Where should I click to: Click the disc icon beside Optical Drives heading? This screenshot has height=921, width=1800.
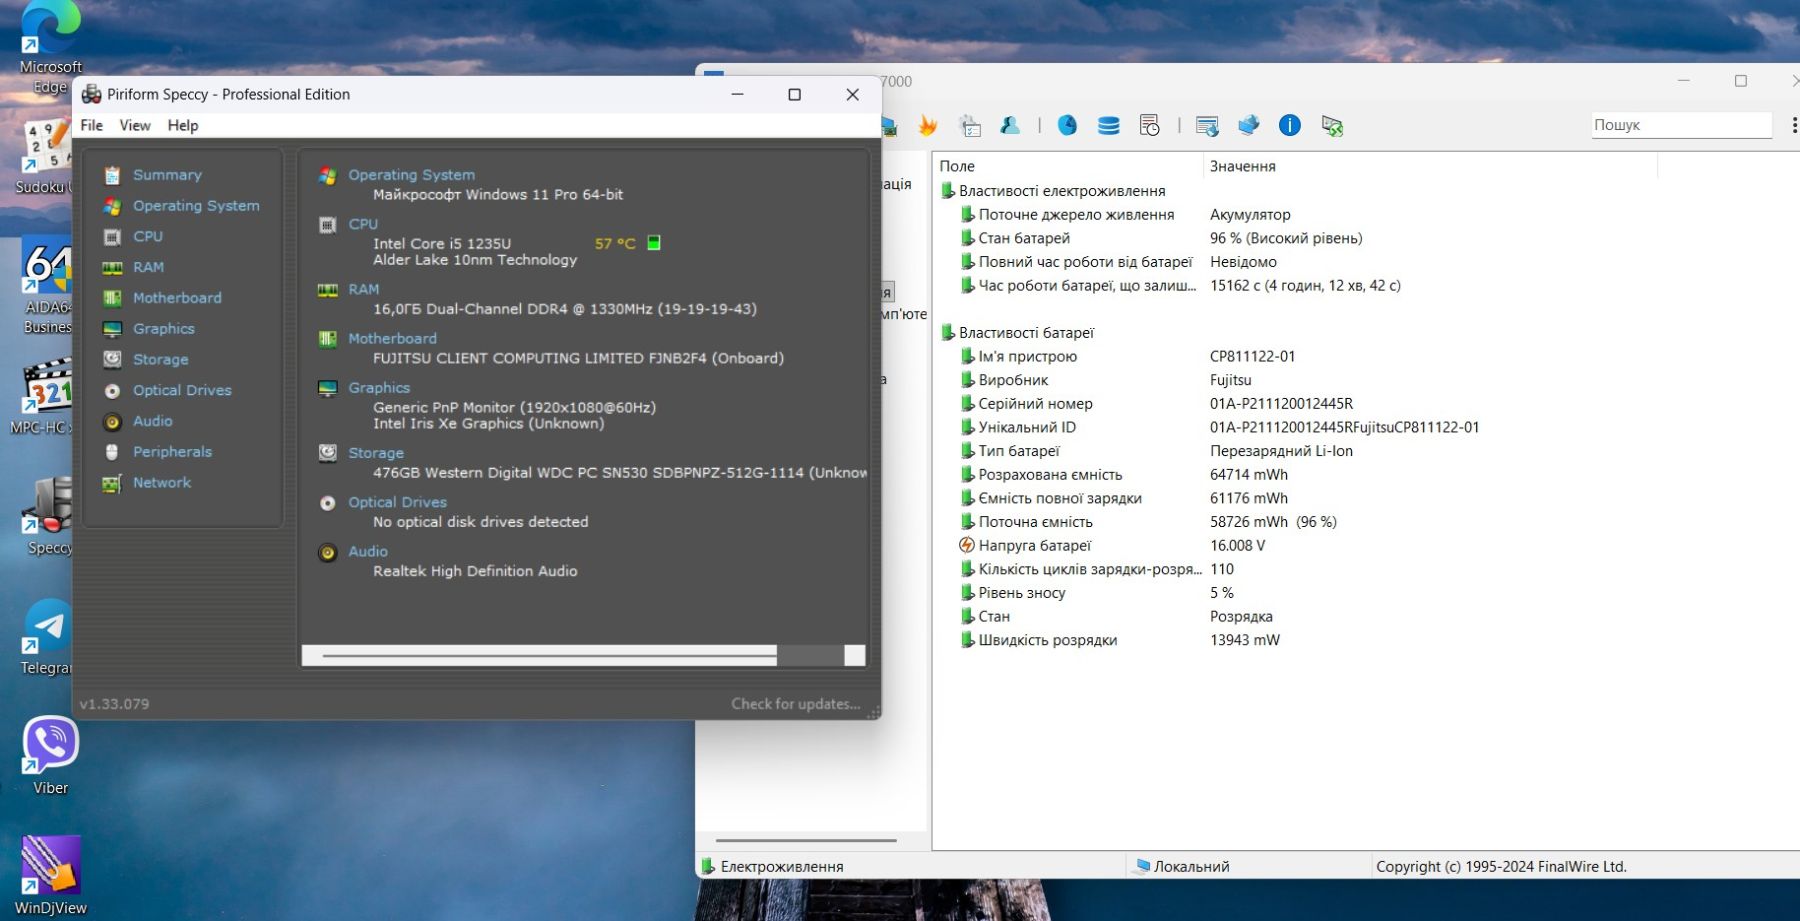tap(327, 503)
